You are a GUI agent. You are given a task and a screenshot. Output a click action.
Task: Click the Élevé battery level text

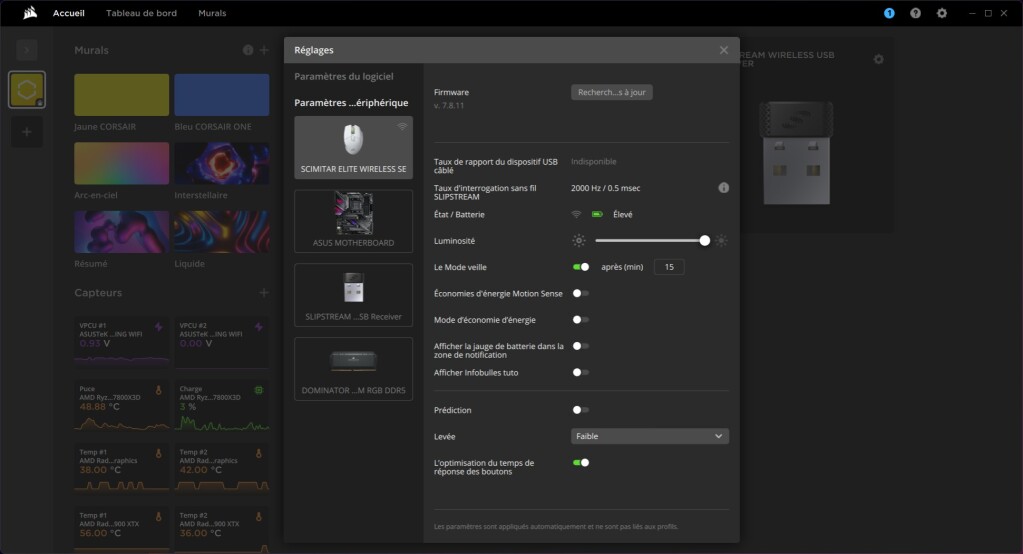point(622,214)
